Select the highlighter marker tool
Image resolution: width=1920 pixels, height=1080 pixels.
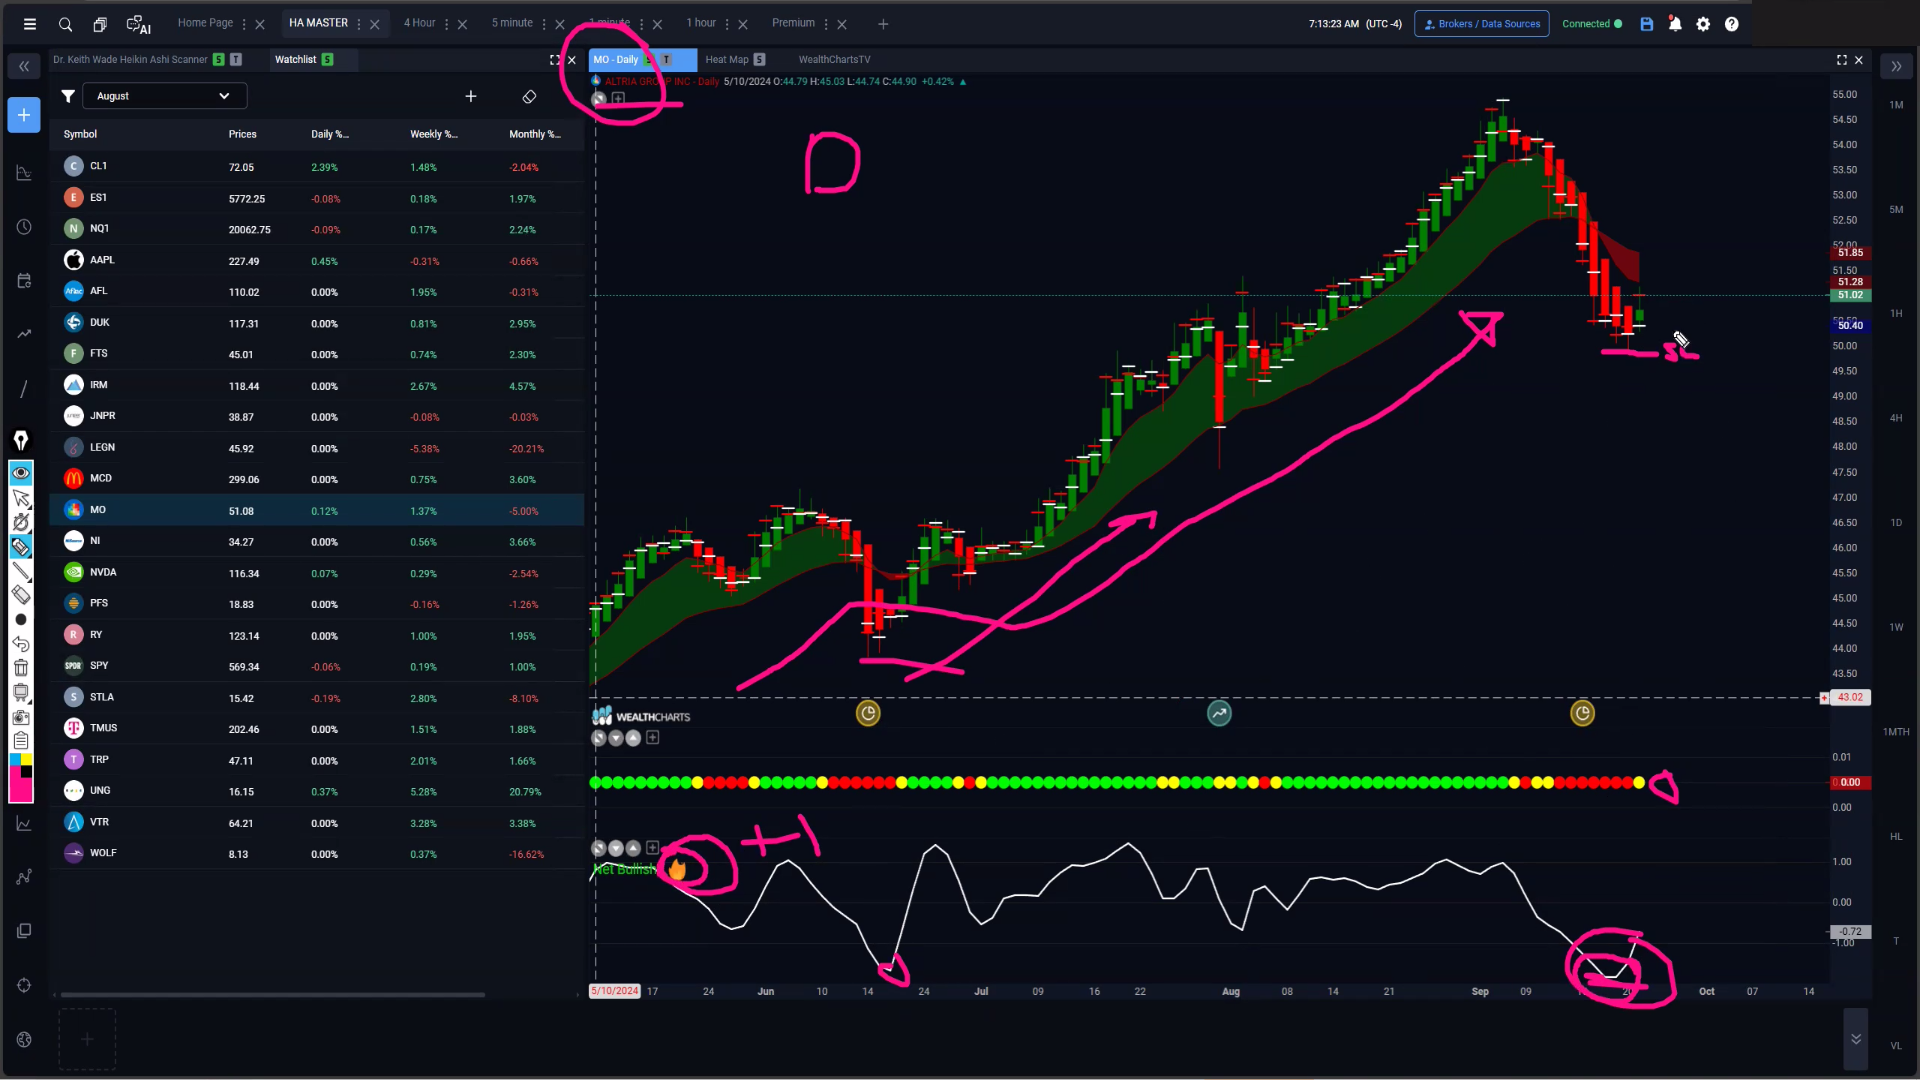[x=21, y=546]
